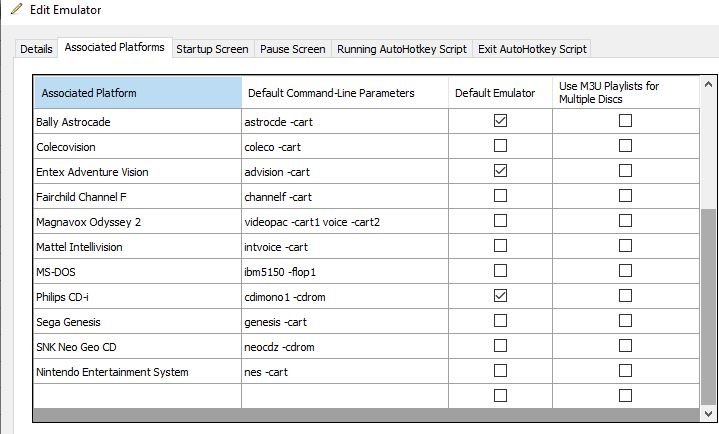Enable Default Emulator for Mattel Intellivision
719x434 pixels.
point(500,245)
